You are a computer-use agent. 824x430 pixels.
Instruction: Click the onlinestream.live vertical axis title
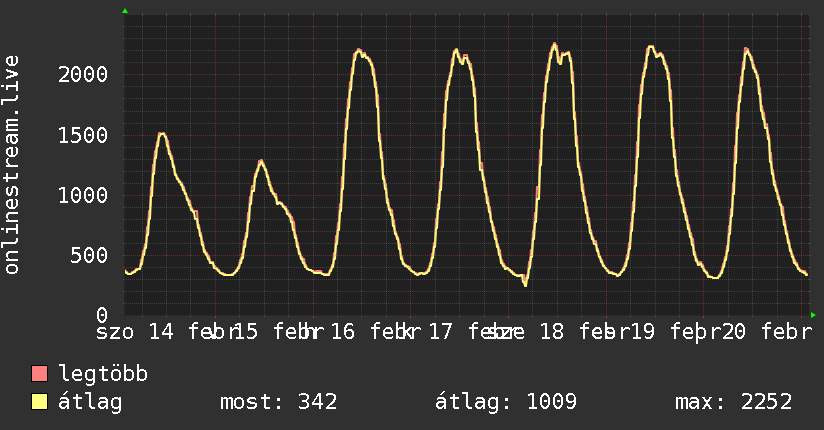[x=12, y=165]
